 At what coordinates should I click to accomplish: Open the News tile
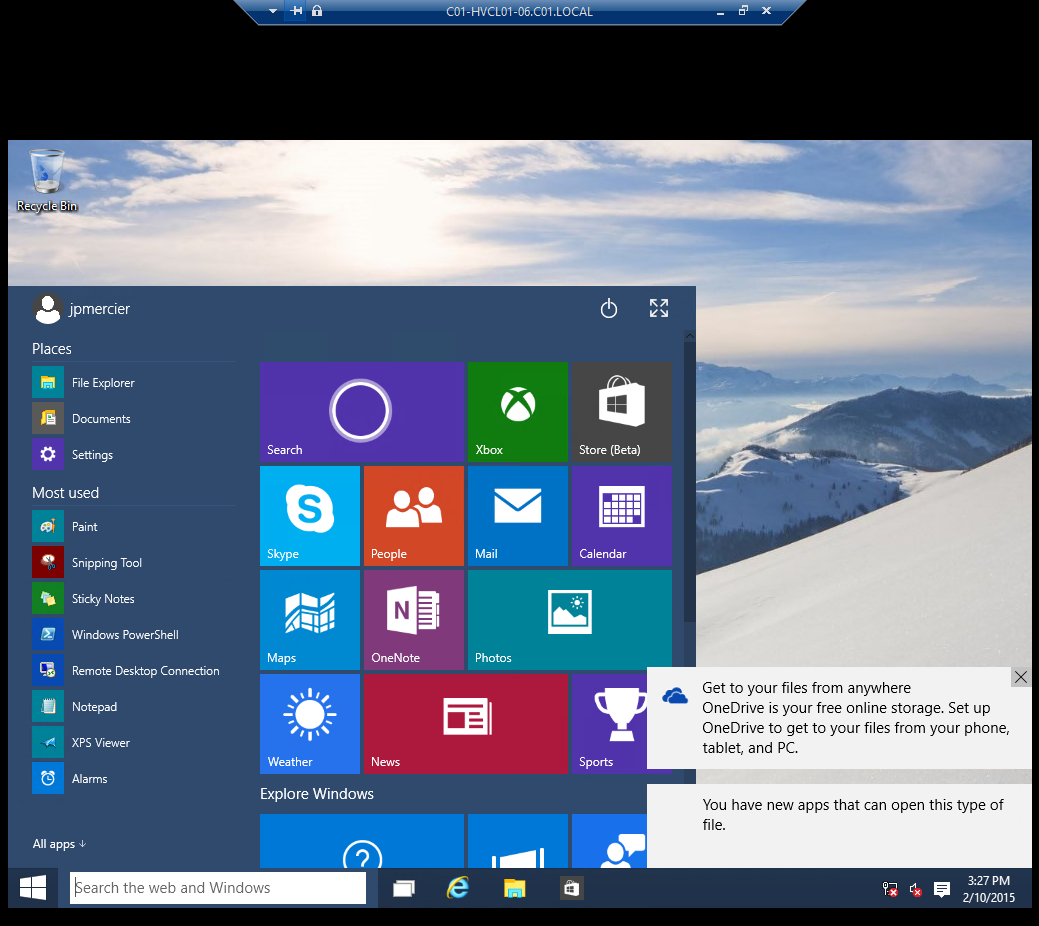click(466, 724)
